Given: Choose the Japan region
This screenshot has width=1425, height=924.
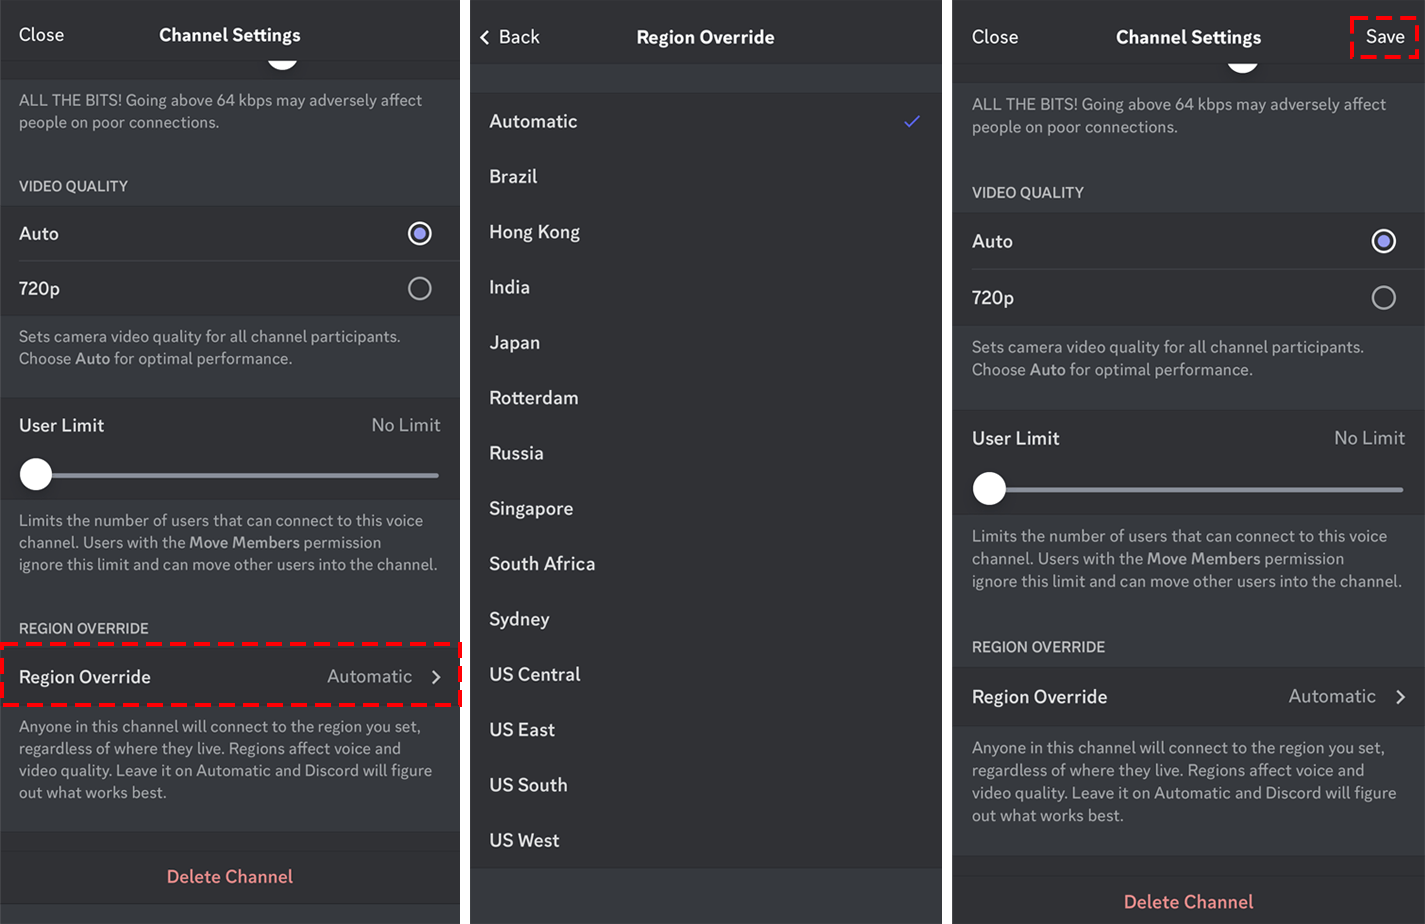Looking at the screenshot, I should click(x=513, y=342).
